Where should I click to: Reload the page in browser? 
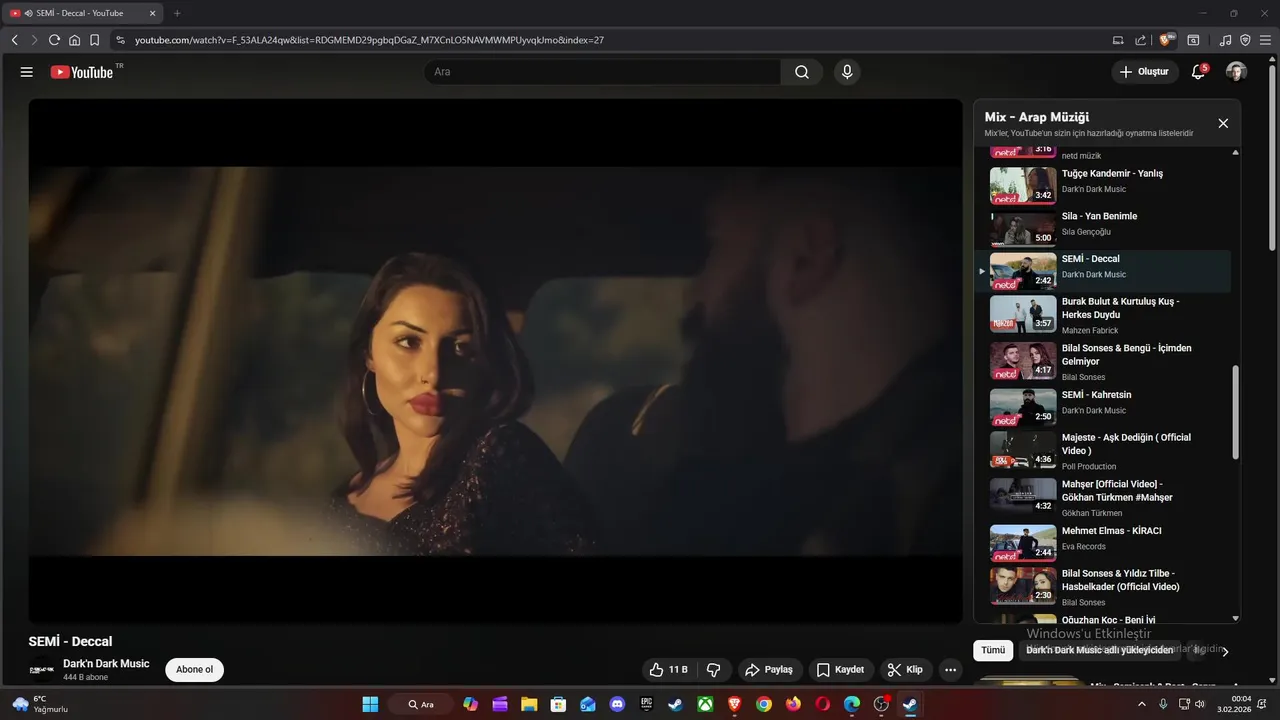[54, 40]
